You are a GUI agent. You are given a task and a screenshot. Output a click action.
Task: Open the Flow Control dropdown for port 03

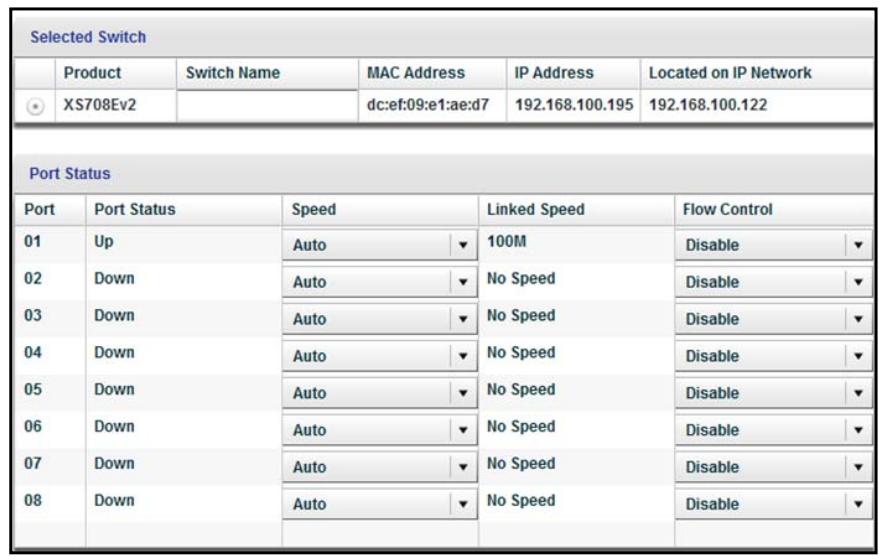(774, 319)
